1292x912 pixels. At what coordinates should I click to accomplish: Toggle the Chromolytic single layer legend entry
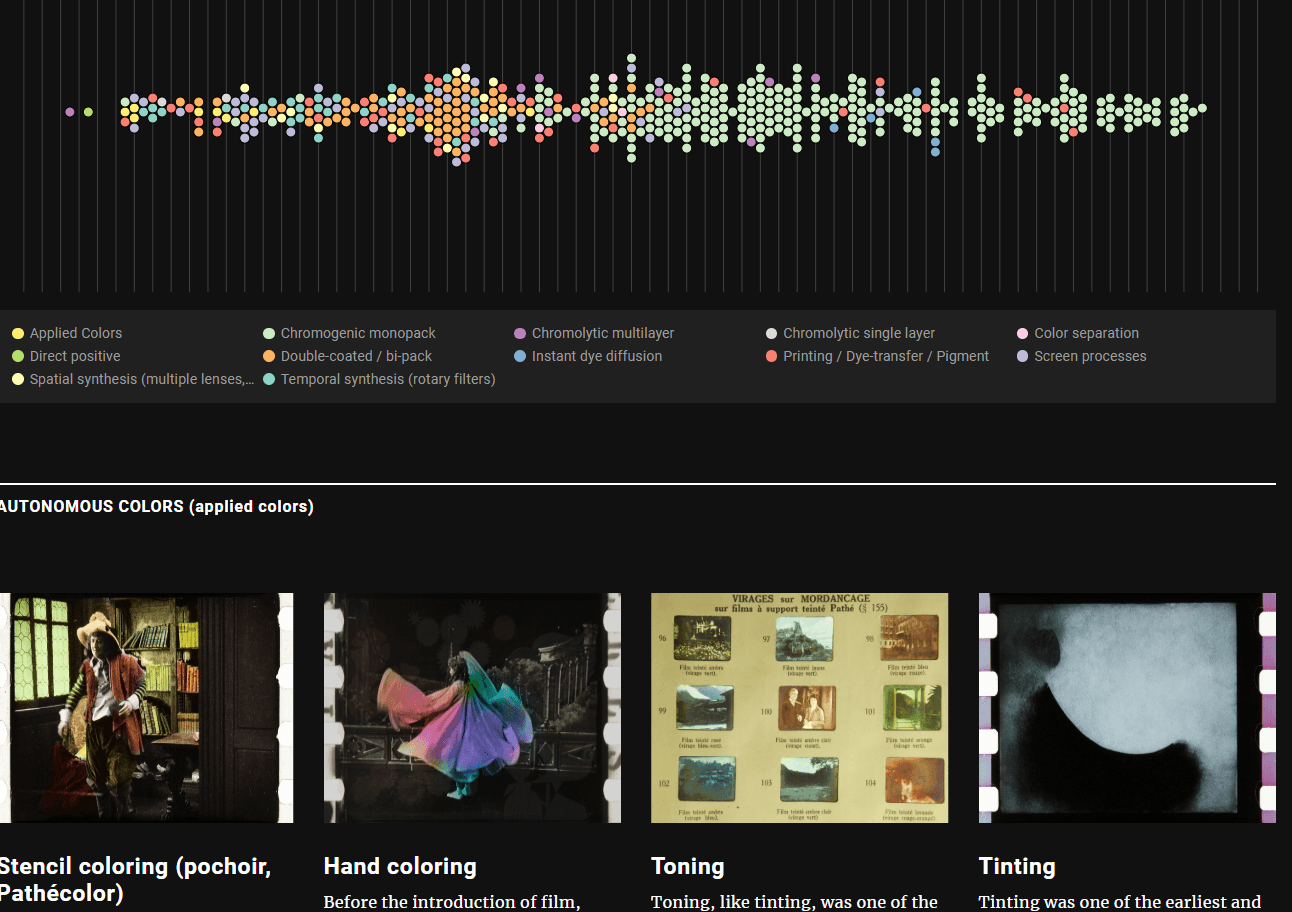click(x=850, y=333)
